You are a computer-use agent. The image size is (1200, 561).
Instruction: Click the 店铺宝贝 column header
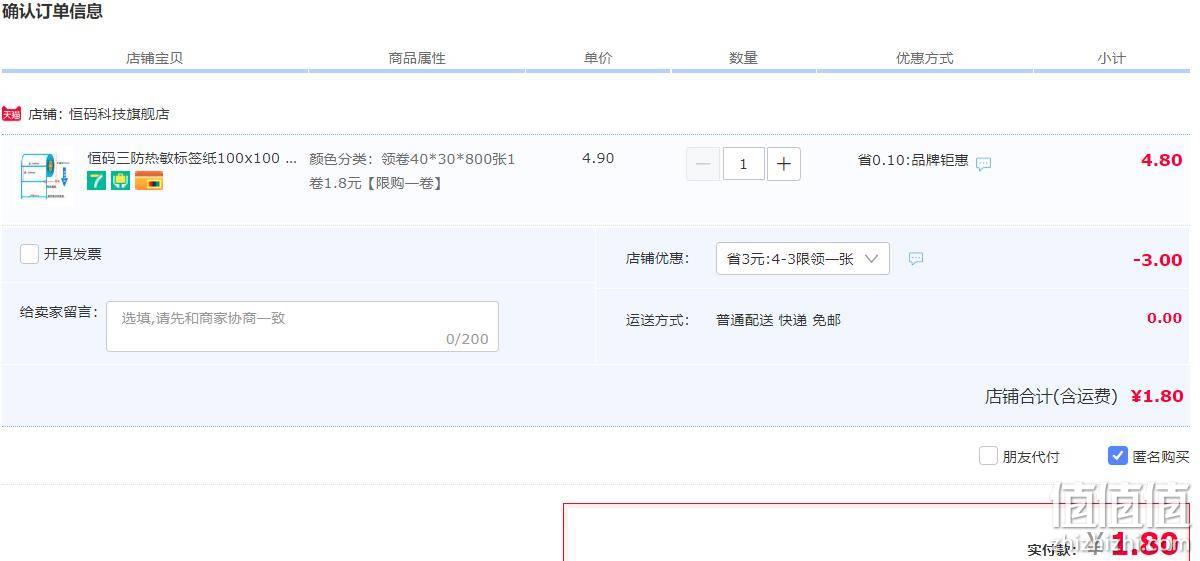pos(154,58)
